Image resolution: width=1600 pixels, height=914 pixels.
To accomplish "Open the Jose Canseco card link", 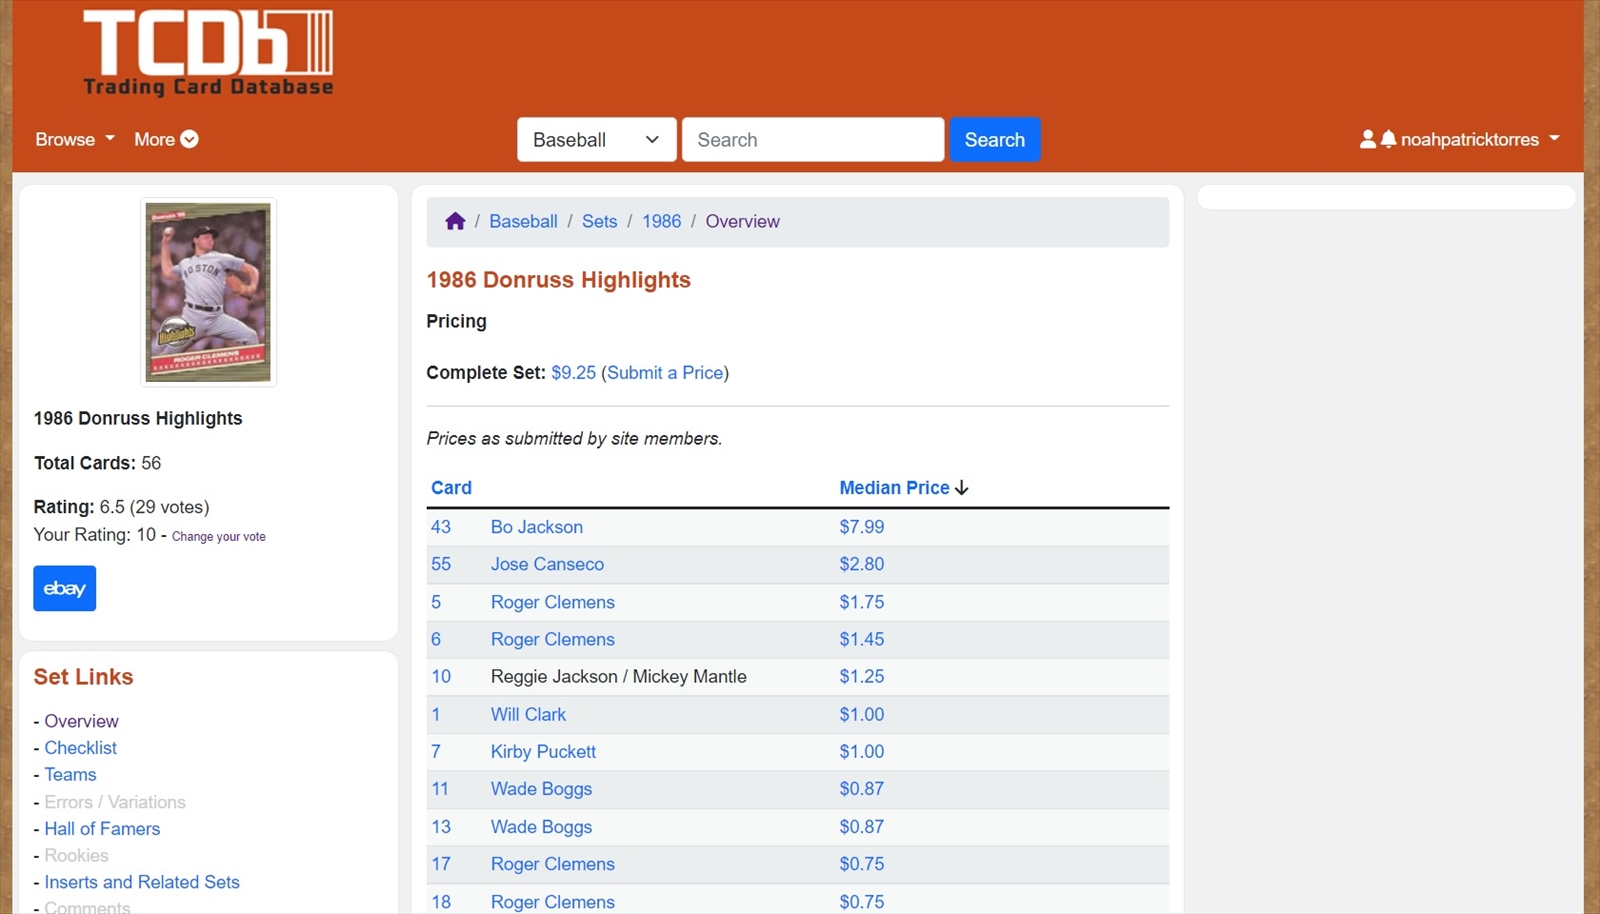I will [x=547, y=564].
